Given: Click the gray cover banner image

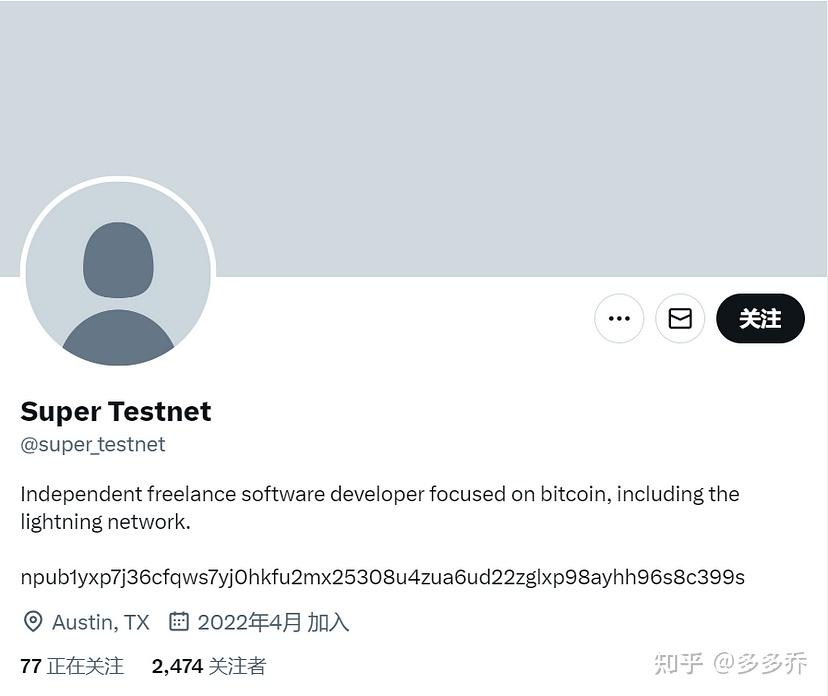Looking at the screenshot, I should pyautogui.click(x=414, y=90).
